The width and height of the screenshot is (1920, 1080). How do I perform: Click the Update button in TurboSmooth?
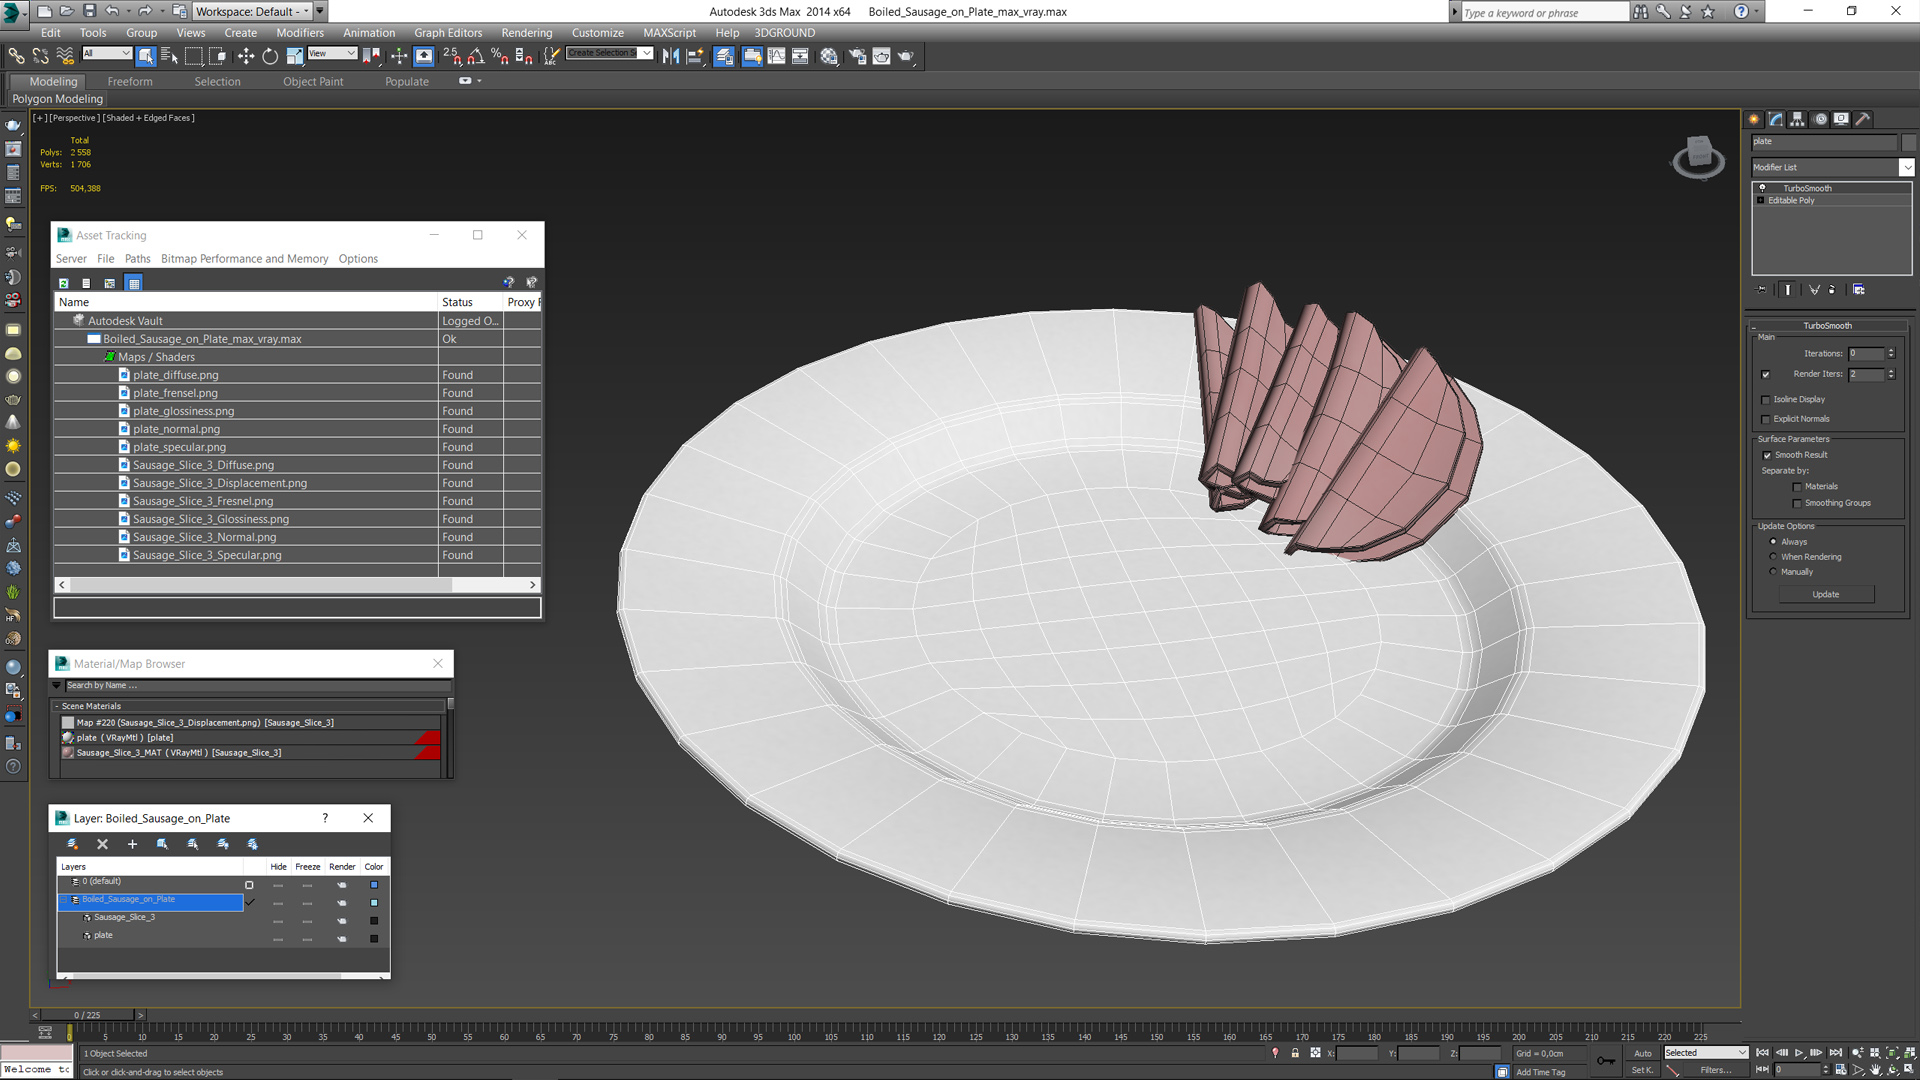pyautogui.click(x=1825, y=595)
